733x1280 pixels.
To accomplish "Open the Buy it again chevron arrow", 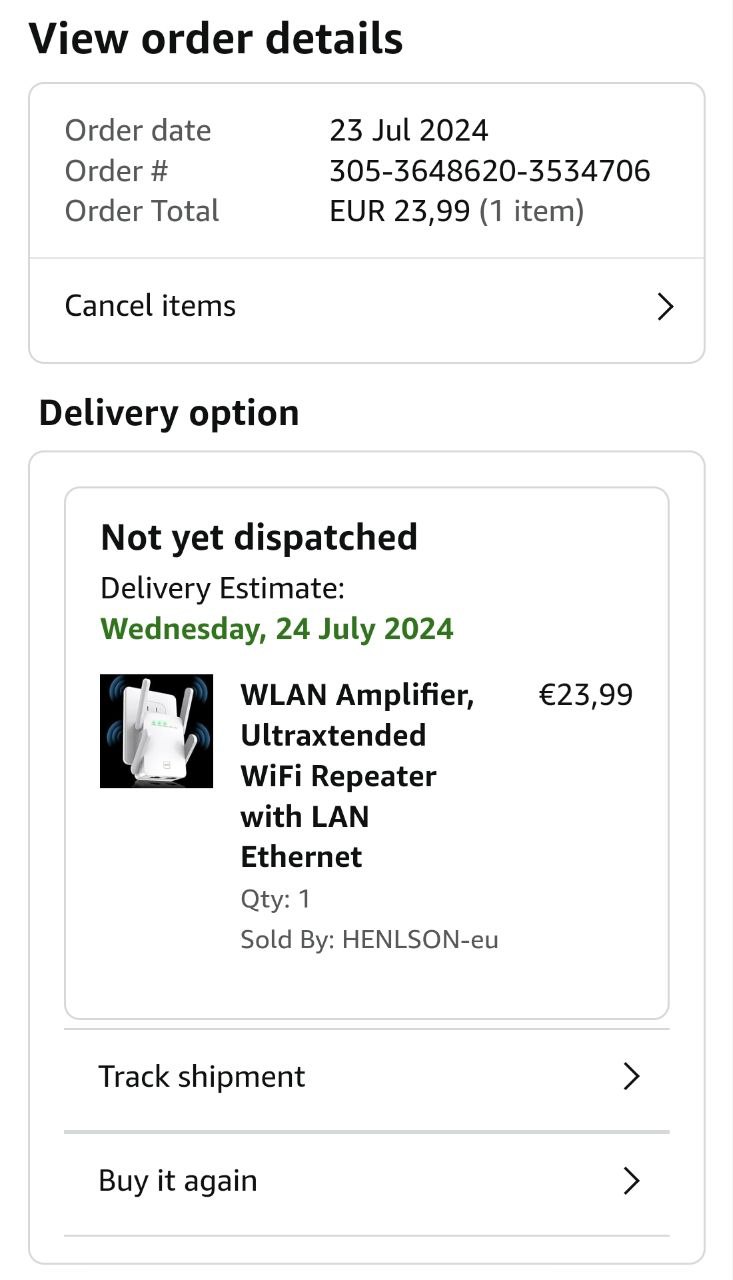I will [x=631, y=1181].
